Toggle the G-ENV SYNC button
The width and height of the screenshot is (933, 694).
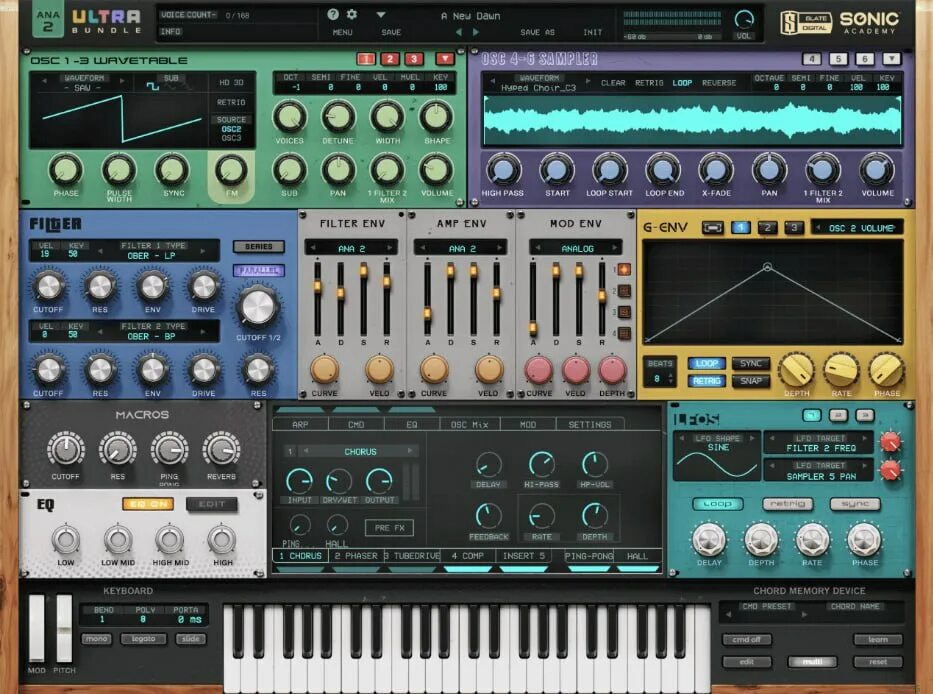[751, 363]
